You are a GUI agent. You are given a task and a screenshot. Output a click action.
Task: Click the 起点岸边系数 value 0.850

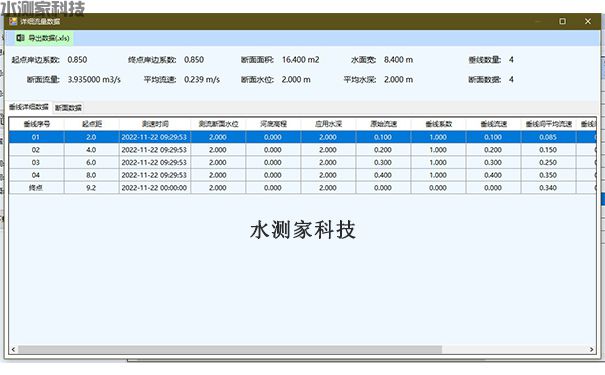coord(77,60)
